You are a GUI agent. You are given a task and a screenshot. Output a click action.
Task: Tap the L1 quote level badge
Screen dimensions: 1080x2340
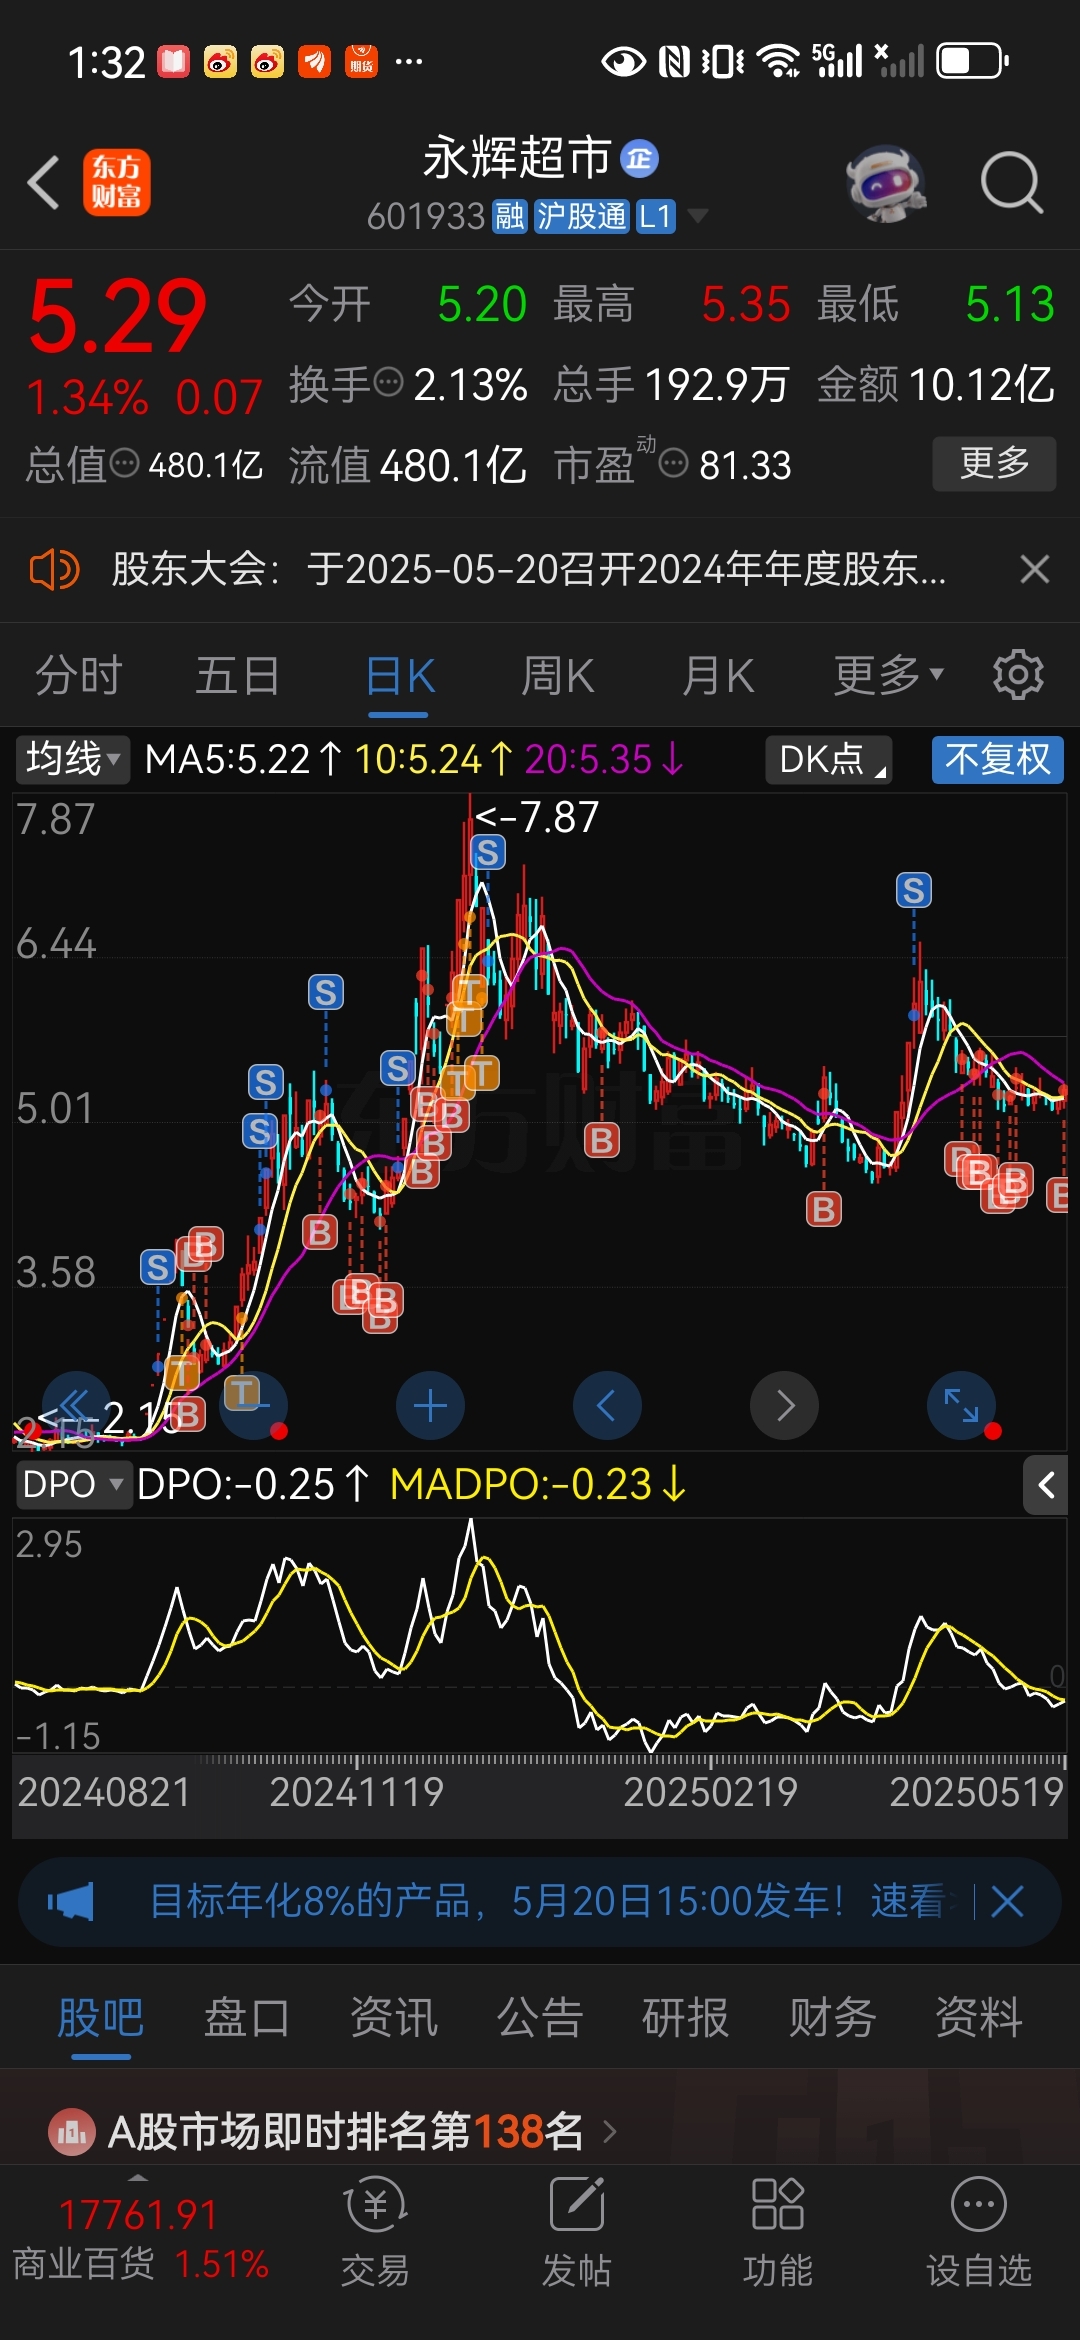pyautogui.click(x=656, y=216)
